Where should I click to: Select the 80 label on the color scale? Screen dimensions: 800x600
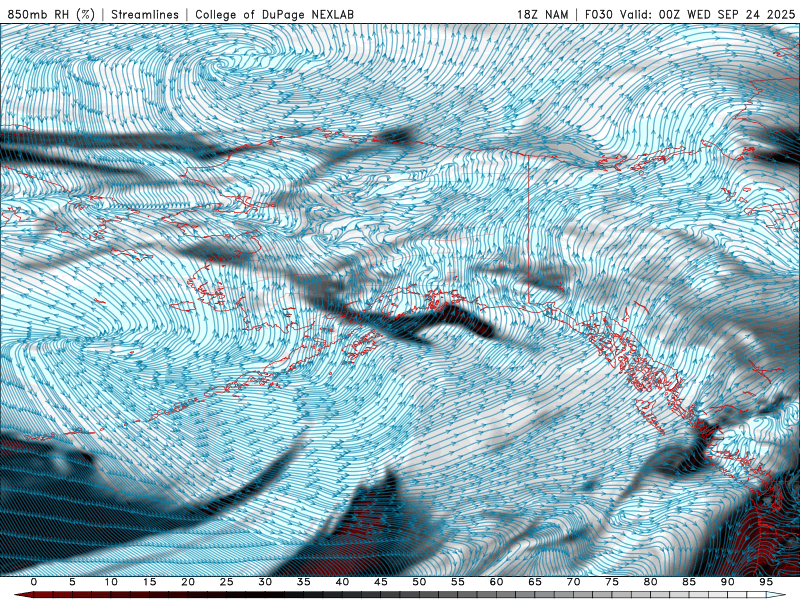click(x=650, y=582)
